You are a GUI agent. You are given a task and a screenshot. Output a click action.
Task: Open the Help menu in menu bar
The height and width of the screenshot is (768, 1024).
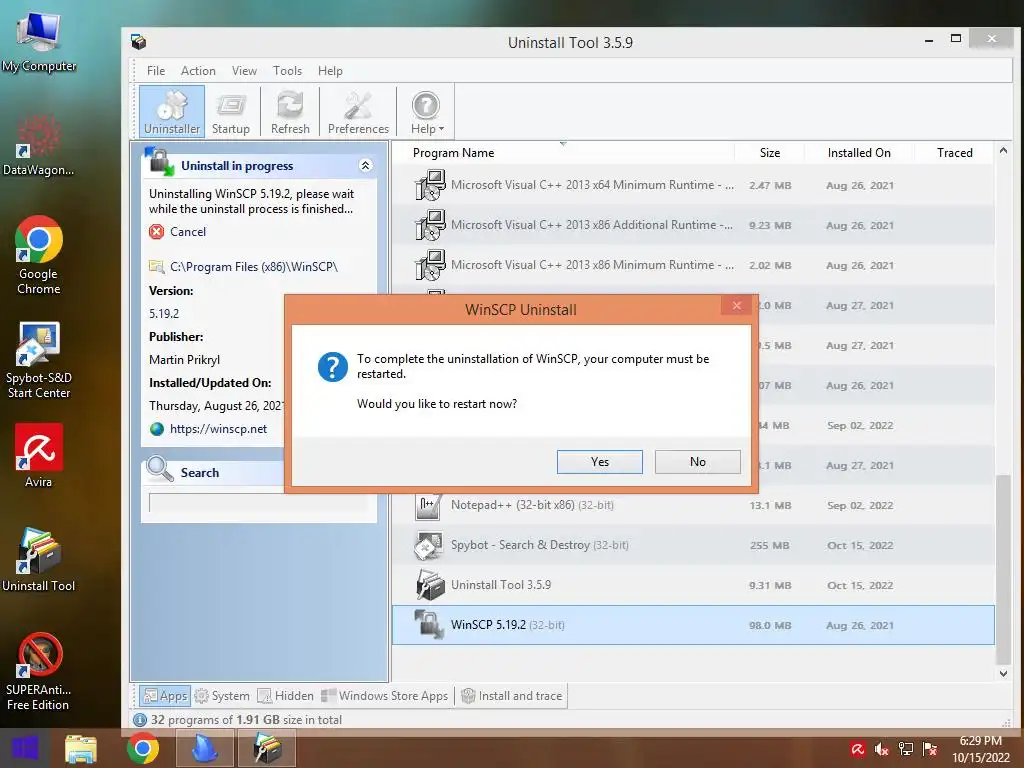[x=330, y=71]
